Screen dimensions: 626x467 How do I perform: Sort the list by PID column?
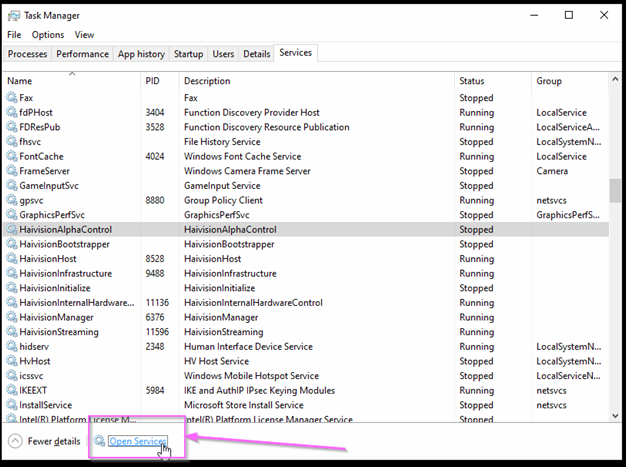(153, 81)
